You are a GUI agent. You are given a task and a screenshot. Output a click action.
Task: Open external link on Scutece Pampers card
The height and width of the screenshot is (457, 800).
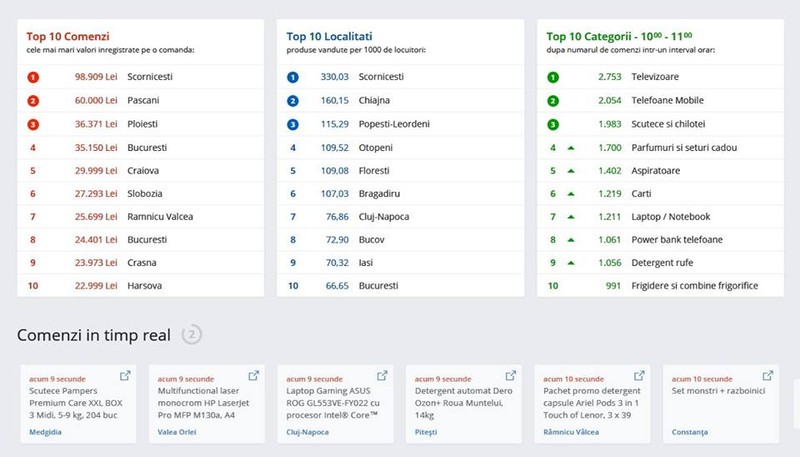pyautogui.click(x=125, y=376)
